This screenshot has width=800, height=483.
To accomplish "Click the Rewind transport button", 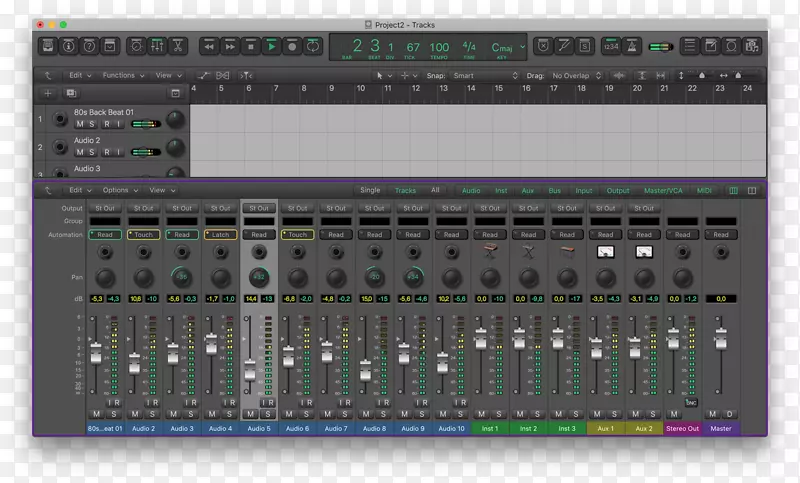I will [x=208, y=46].
